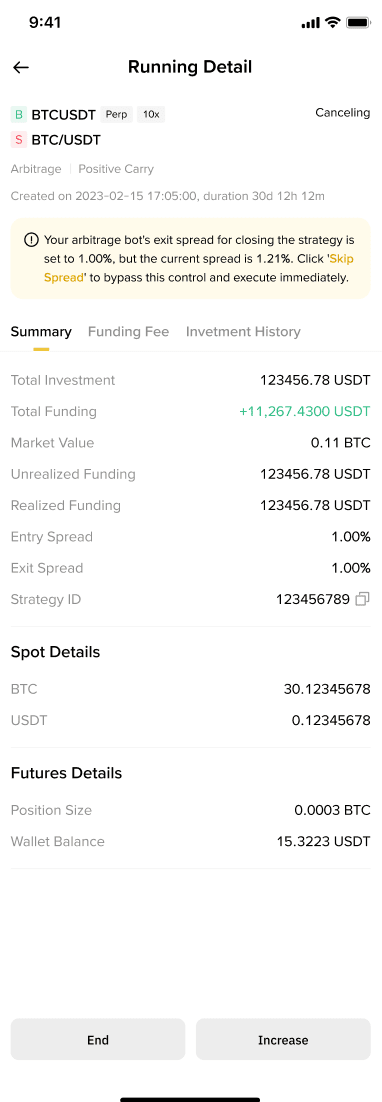The image size is (382, 1102).
Task: Tap the Perp tag label
Action: point(117,115)
